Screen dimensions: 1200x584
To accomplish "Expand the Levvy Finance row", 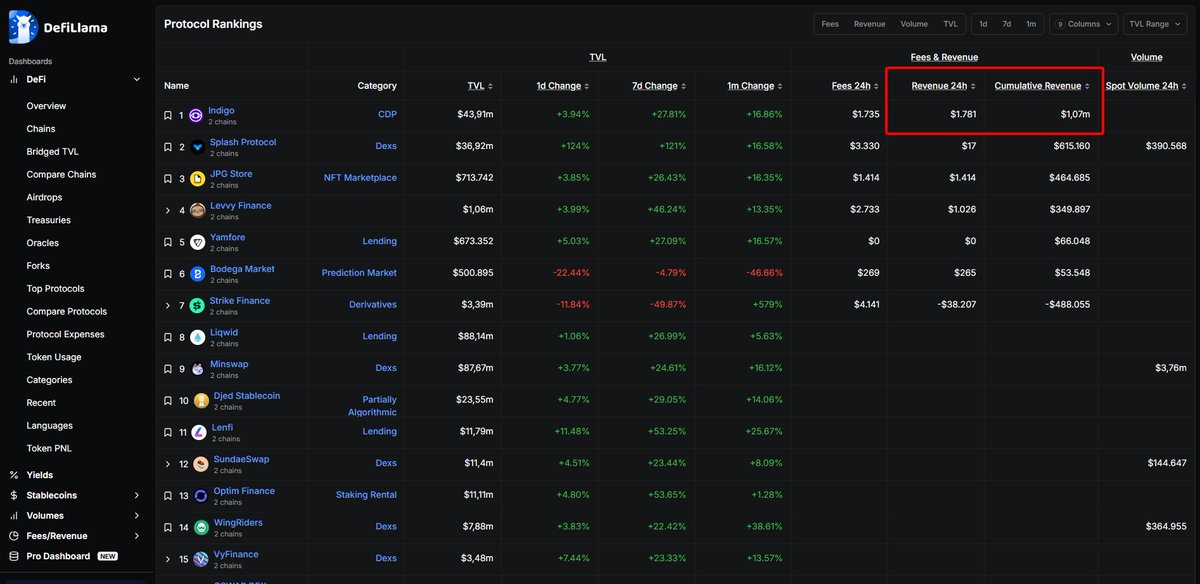I will point(168,210).
